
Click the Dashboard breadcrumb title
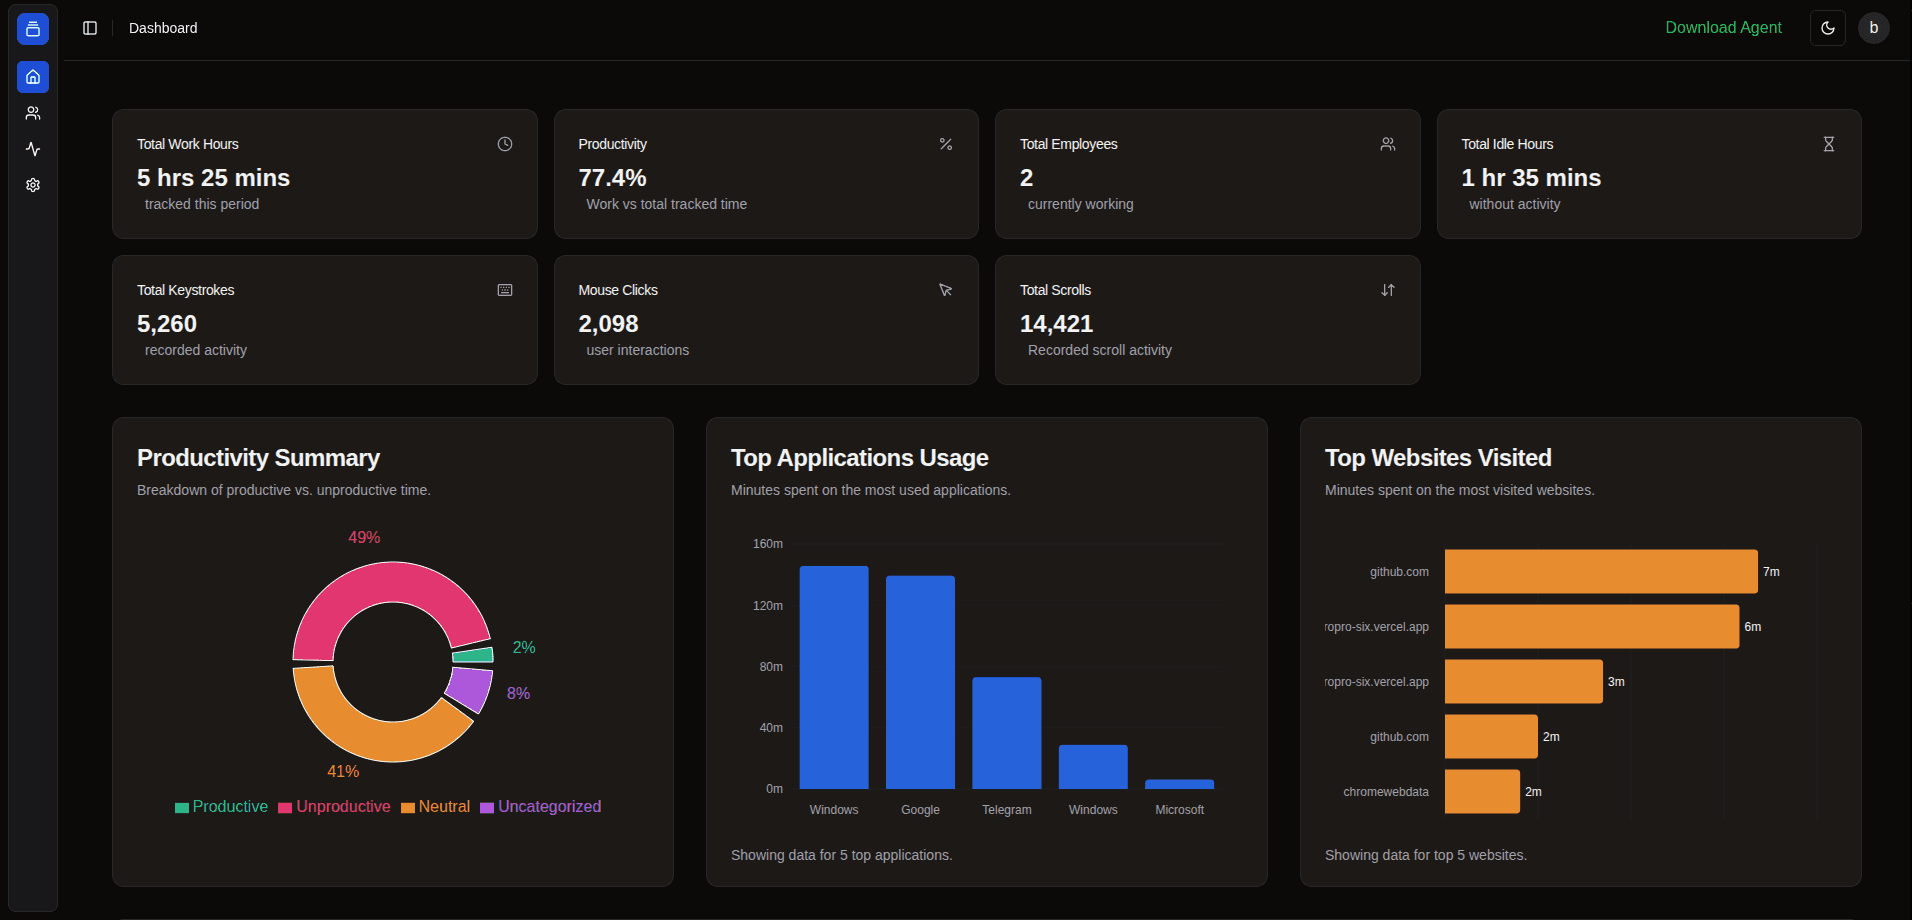(x=163, y=28)
